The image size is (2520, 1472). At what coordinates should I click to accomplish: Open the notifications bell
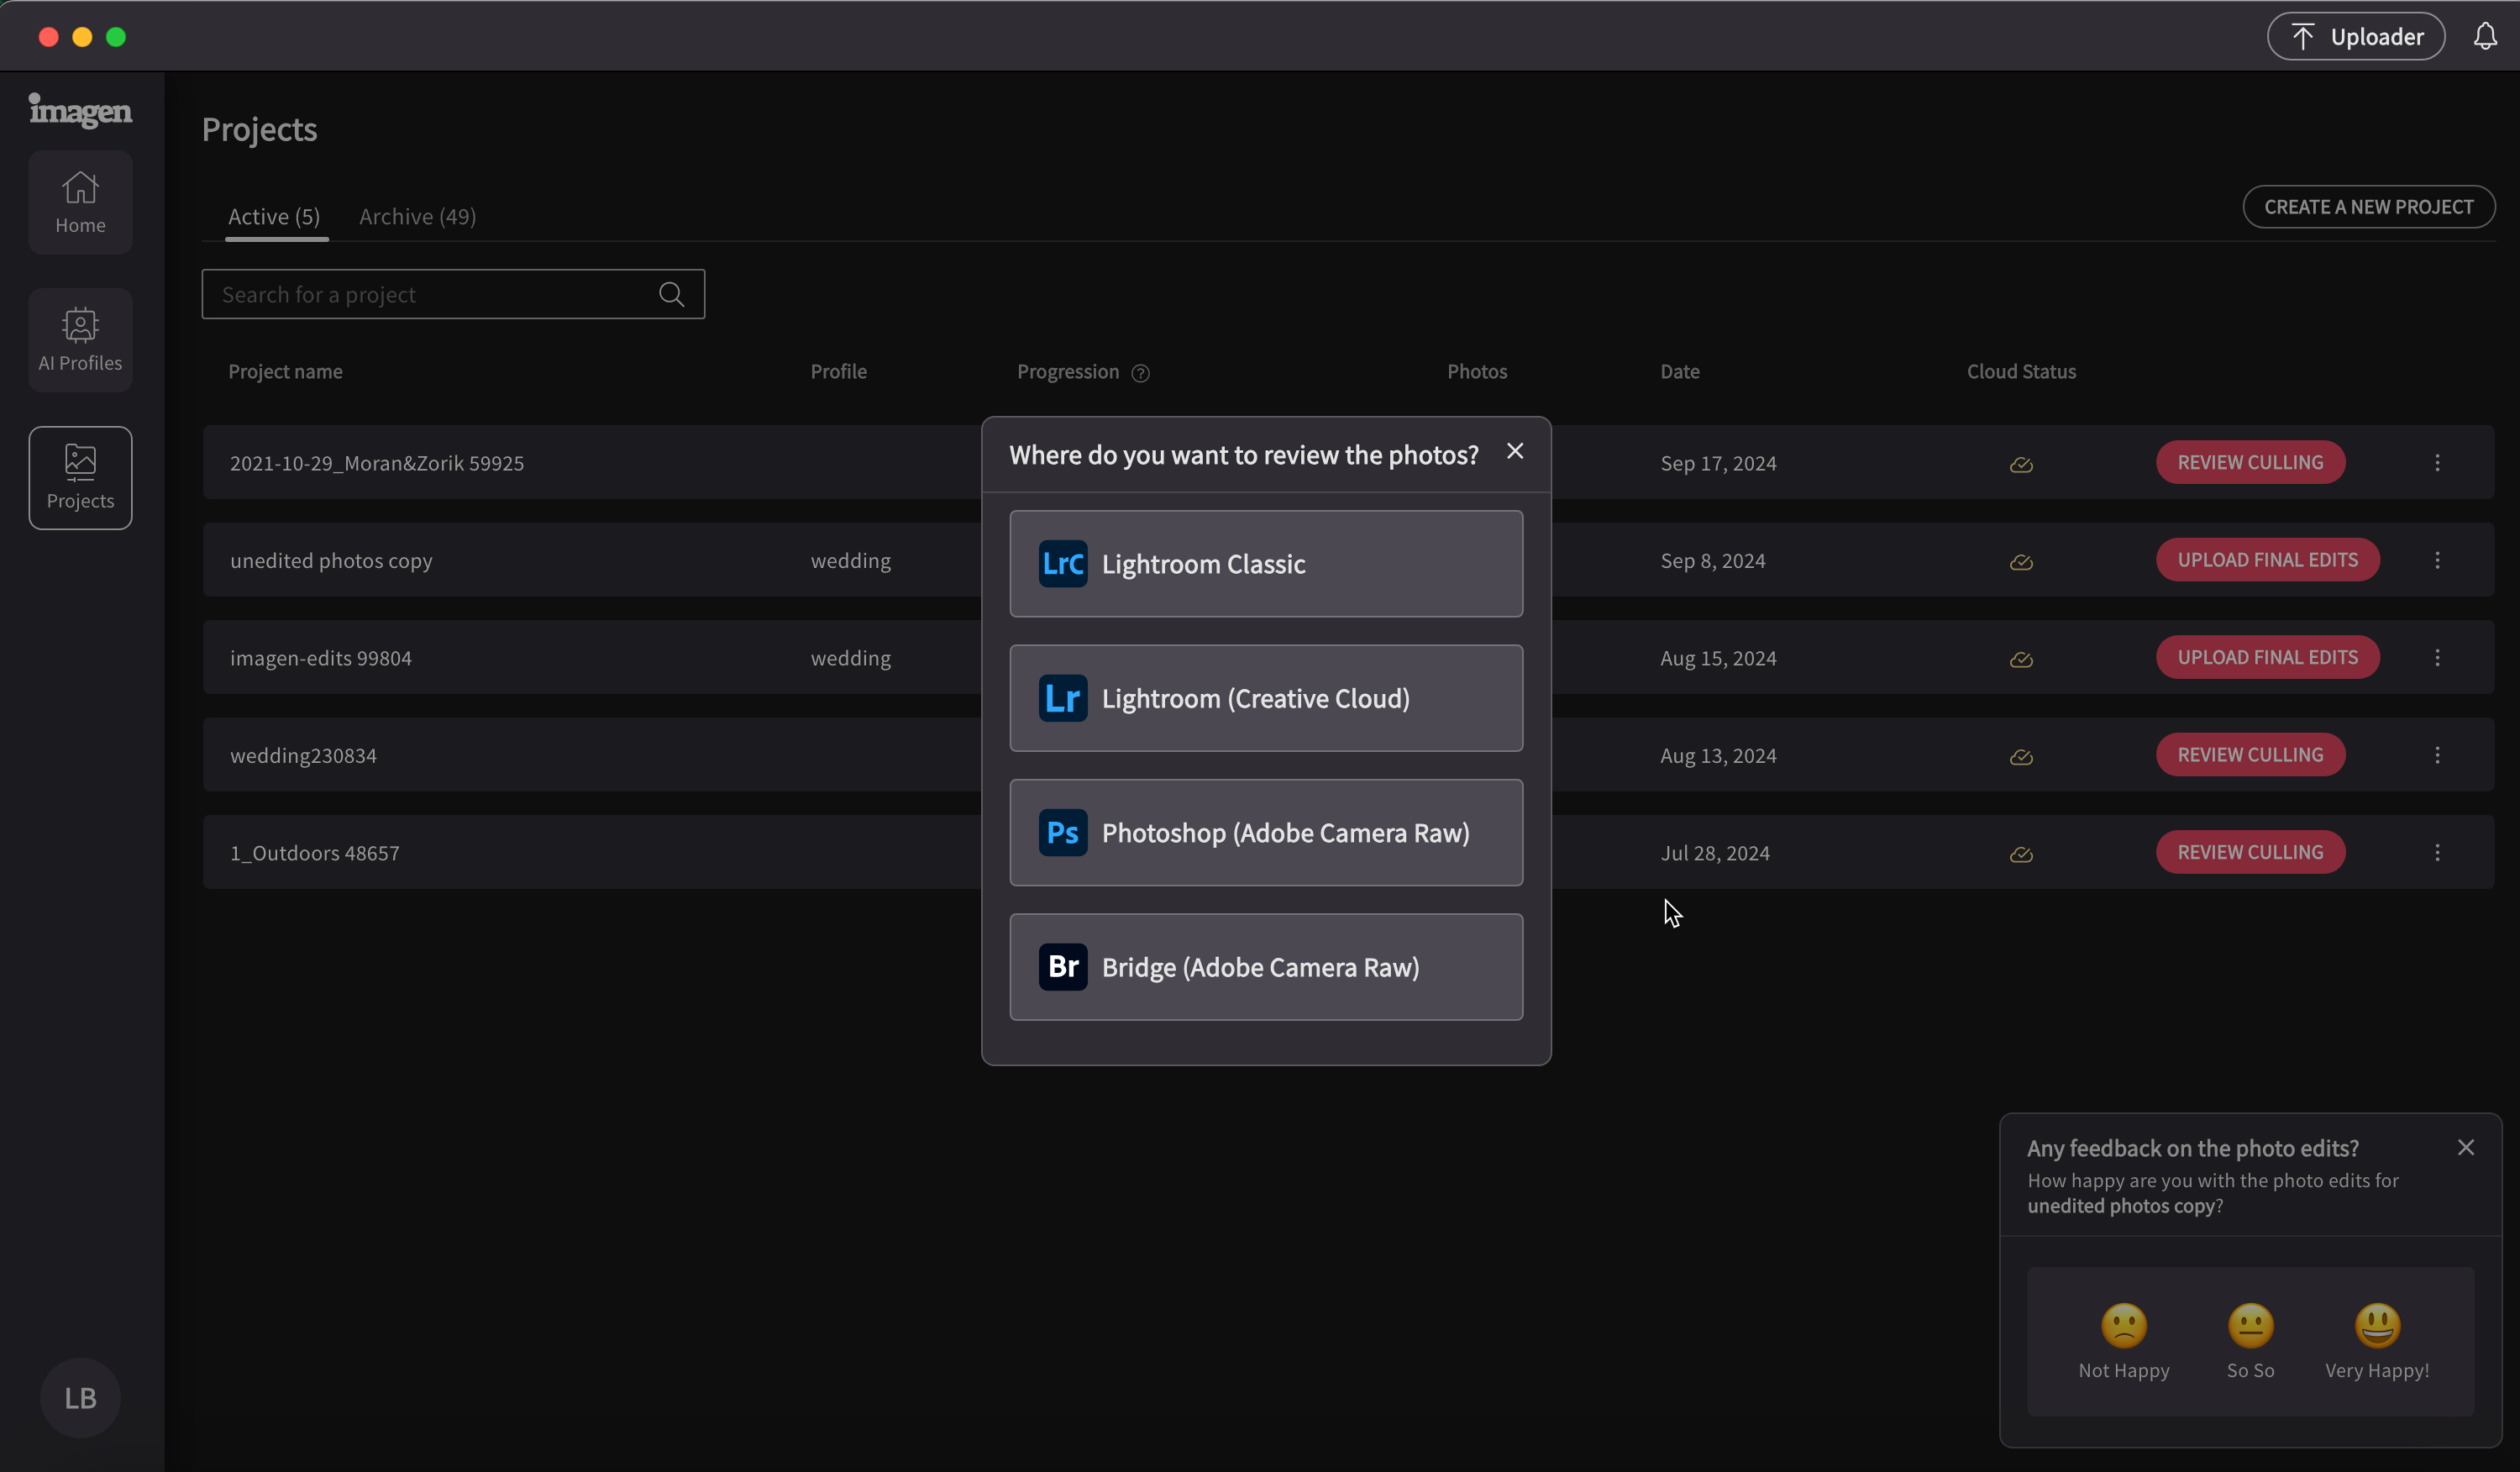pos(2484,37)
